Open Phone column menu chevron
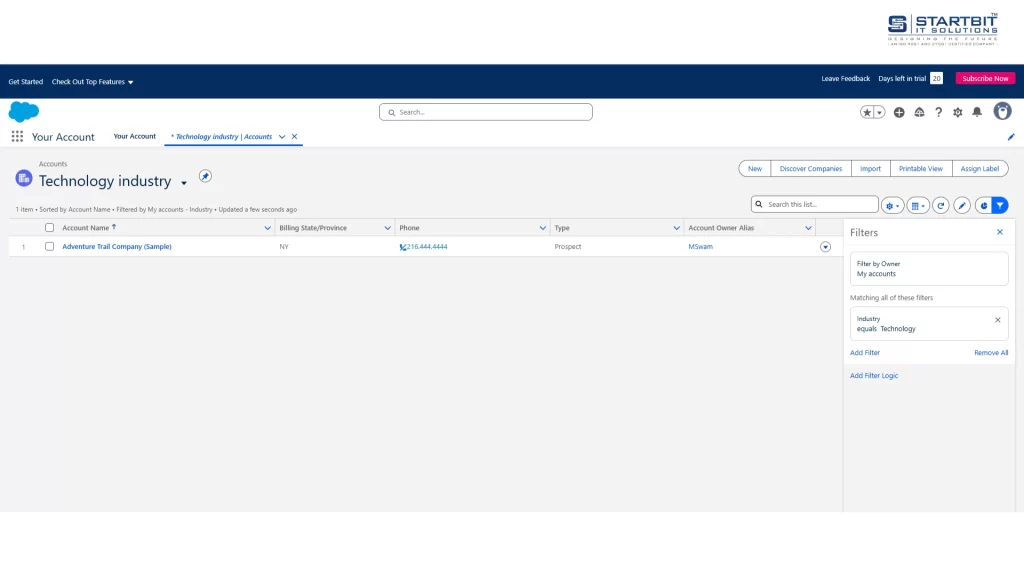 click(542, 228)
